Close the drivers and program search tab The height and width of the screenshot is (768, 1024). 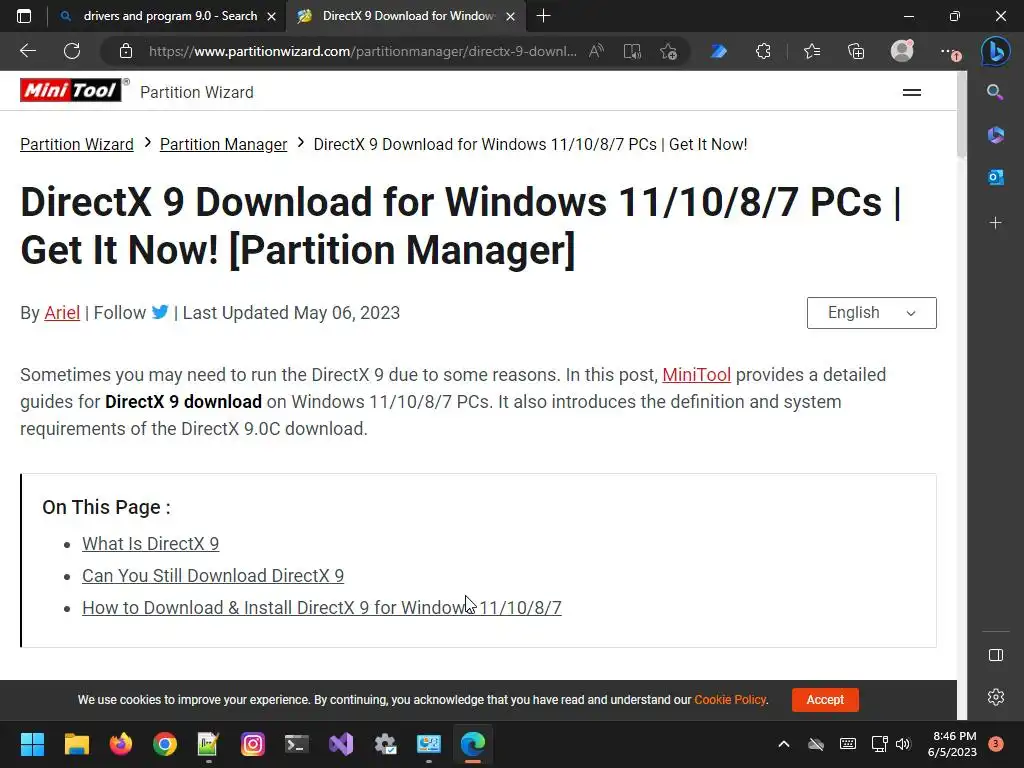tap(272, 16)
